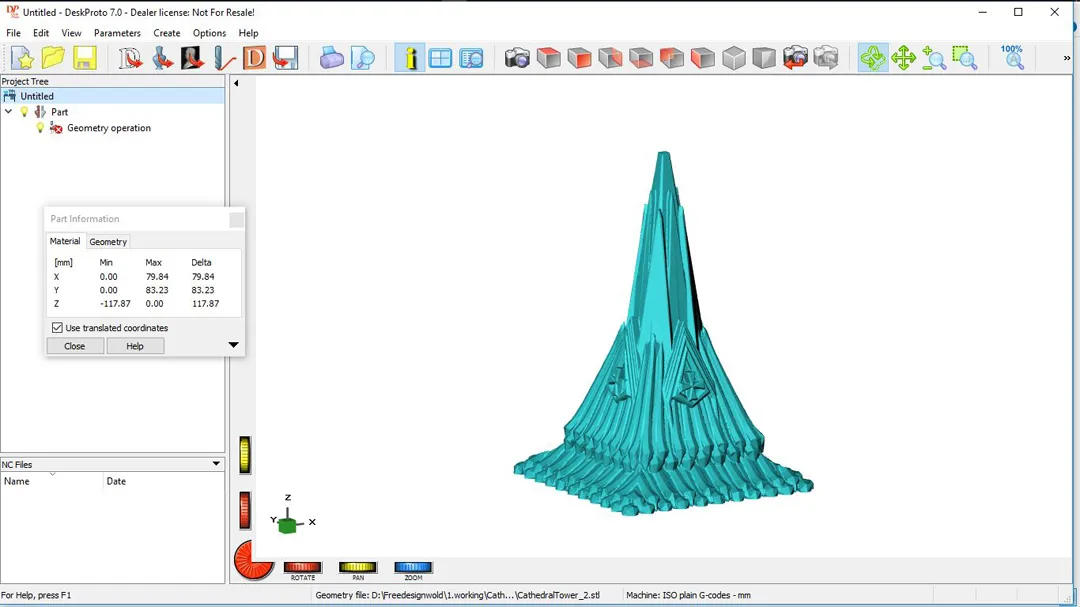Click Load Geometry file icon (blue vase)
The image size is (1080, 607).
(x=162, y=58)
